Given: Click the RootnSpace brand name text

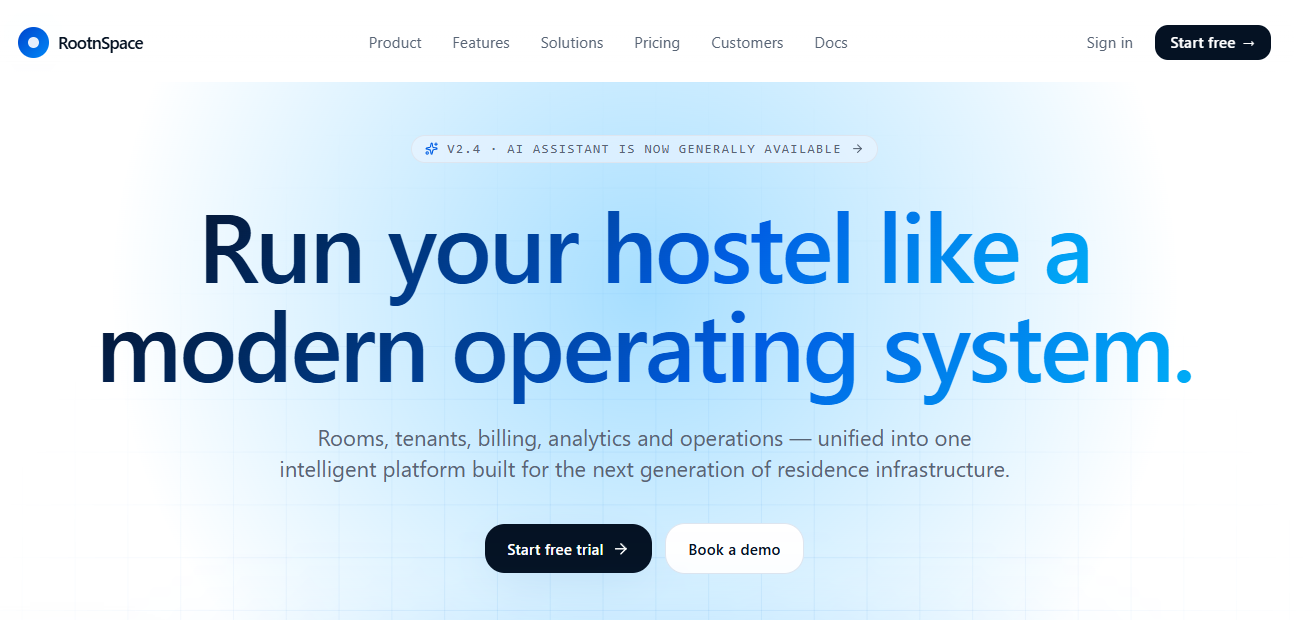Looking at the screenshot, I should (101, 43).
